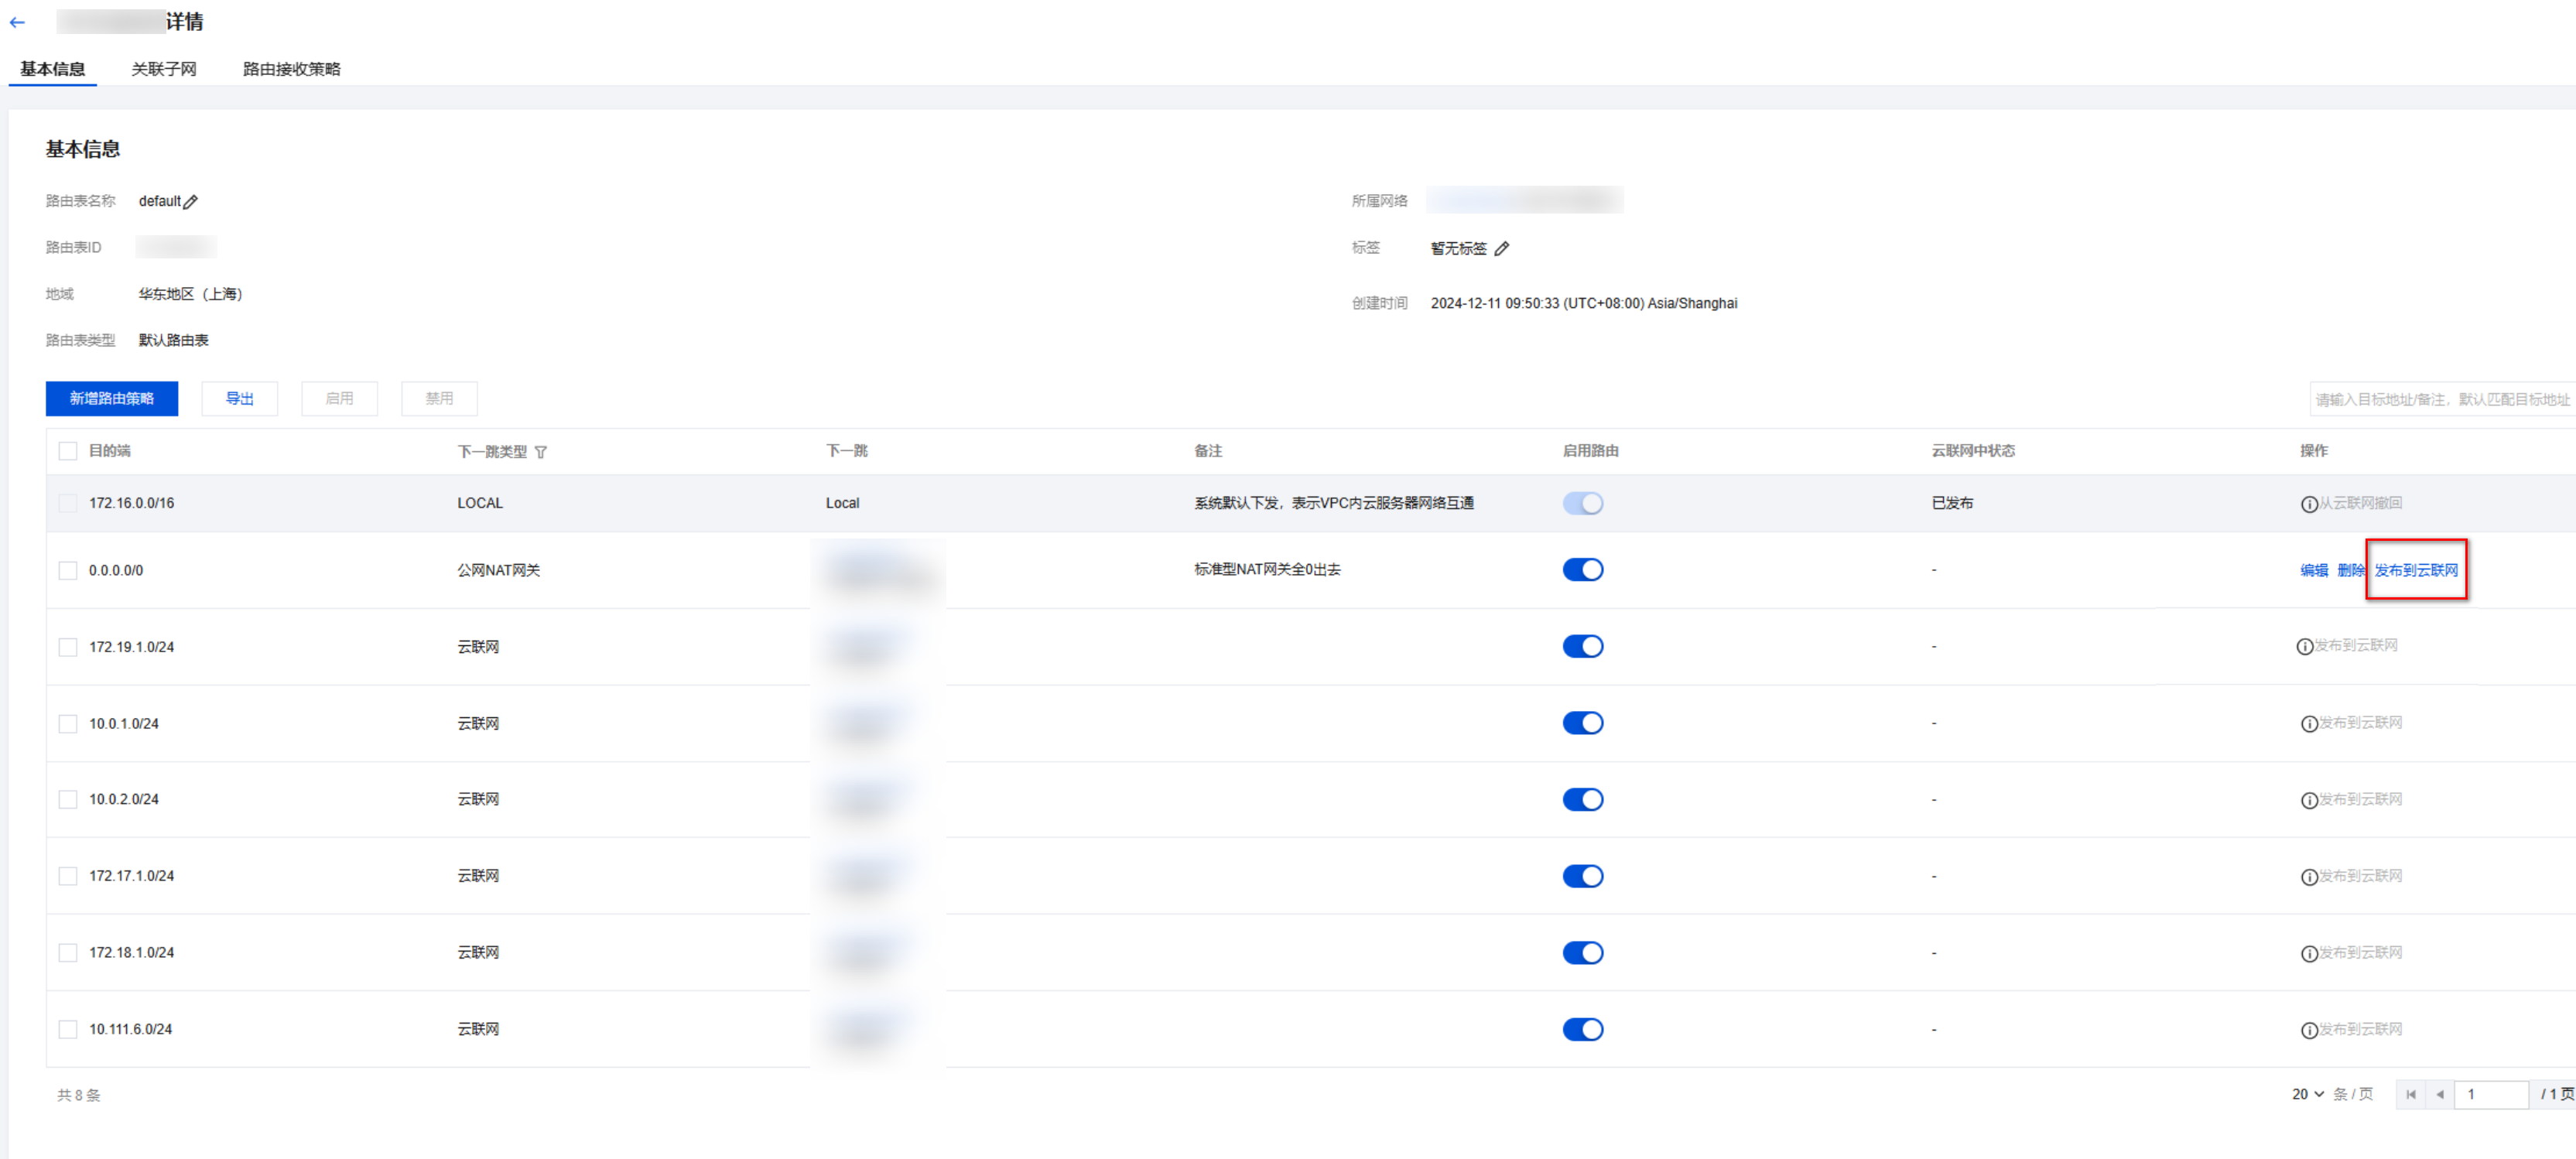Click the tag edit pencil icon
Viewport: 2576px width, 1159px height.
(1501, 249)
